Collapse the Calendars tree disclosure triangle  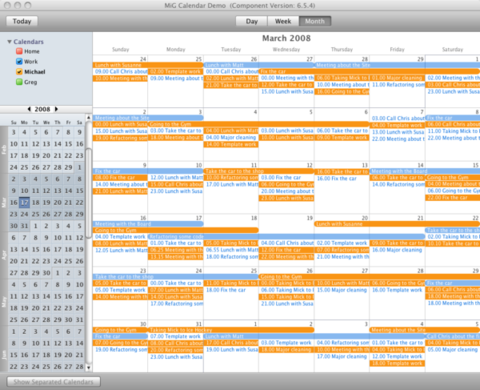(x=10, y=42)
